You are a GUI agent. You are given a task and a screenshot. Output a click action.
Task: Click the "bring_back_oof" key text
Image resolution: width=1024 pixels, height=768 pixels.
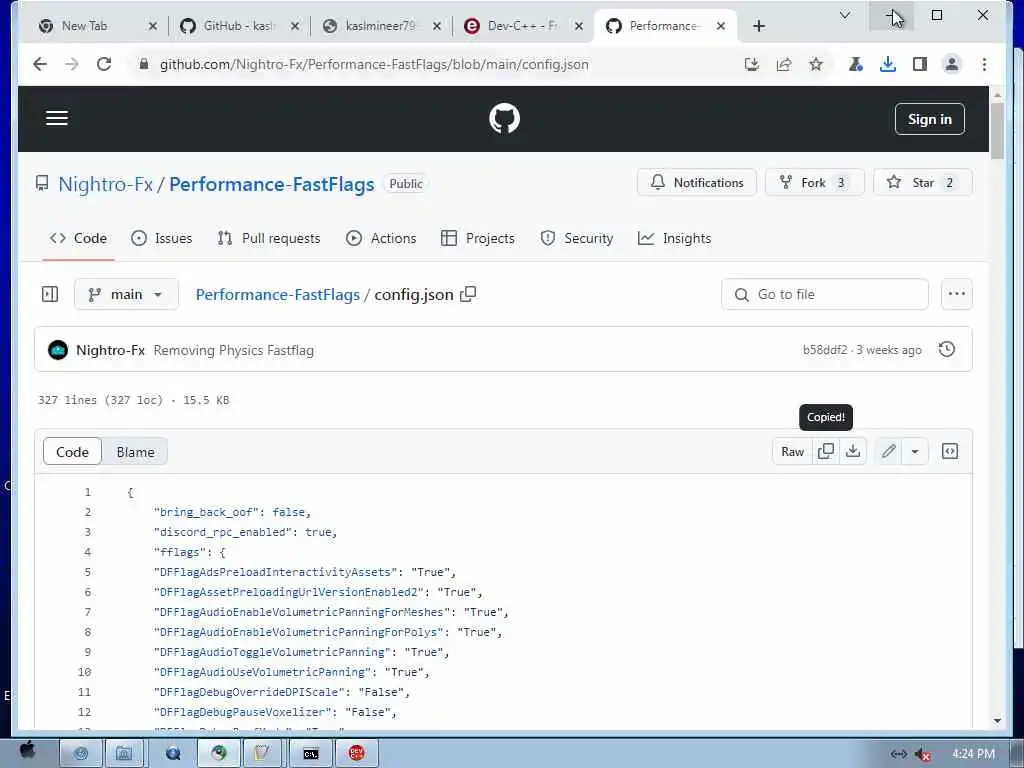tap(206, 513)
